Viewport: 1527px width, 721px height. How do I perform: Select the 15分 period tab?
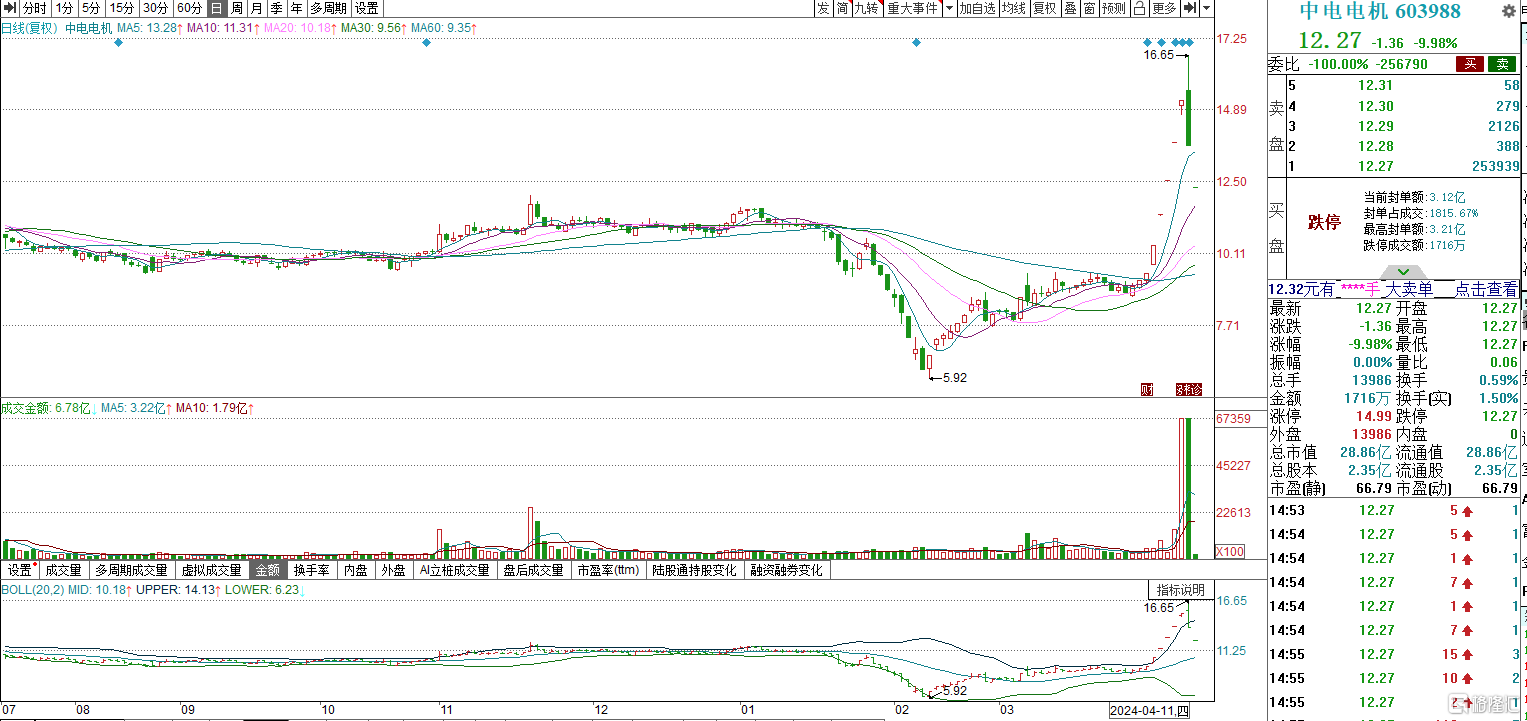(121, 8)
